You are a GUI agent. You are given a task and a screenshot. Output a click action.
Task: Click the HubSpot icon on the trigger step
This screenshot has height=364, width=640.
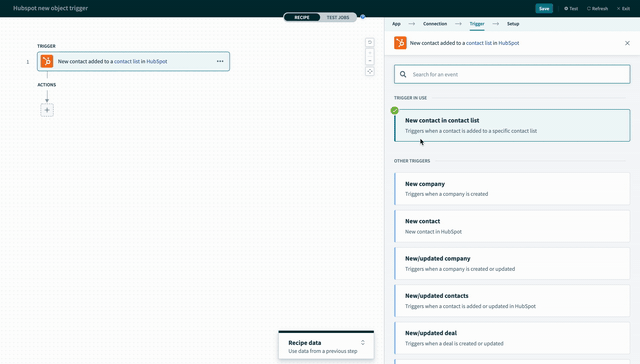coord(47,61)
